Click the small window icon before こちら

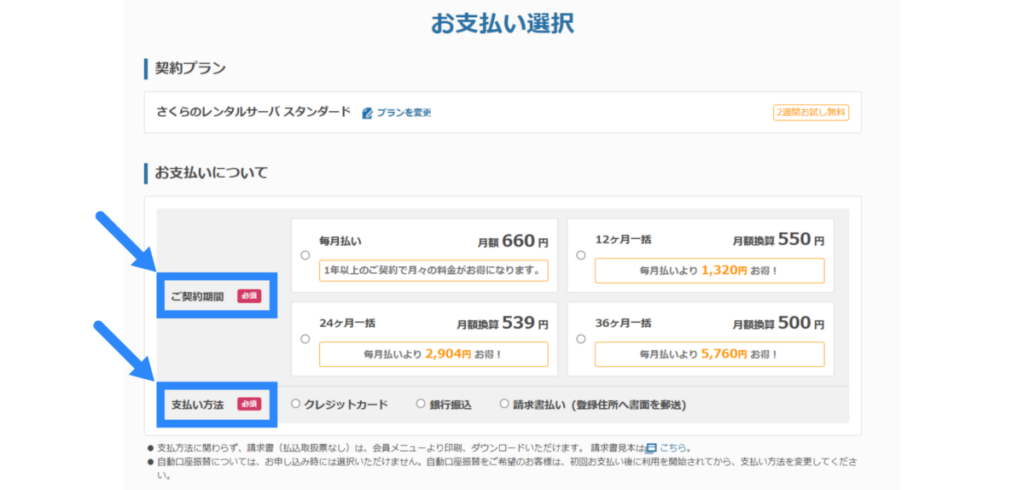651,448
